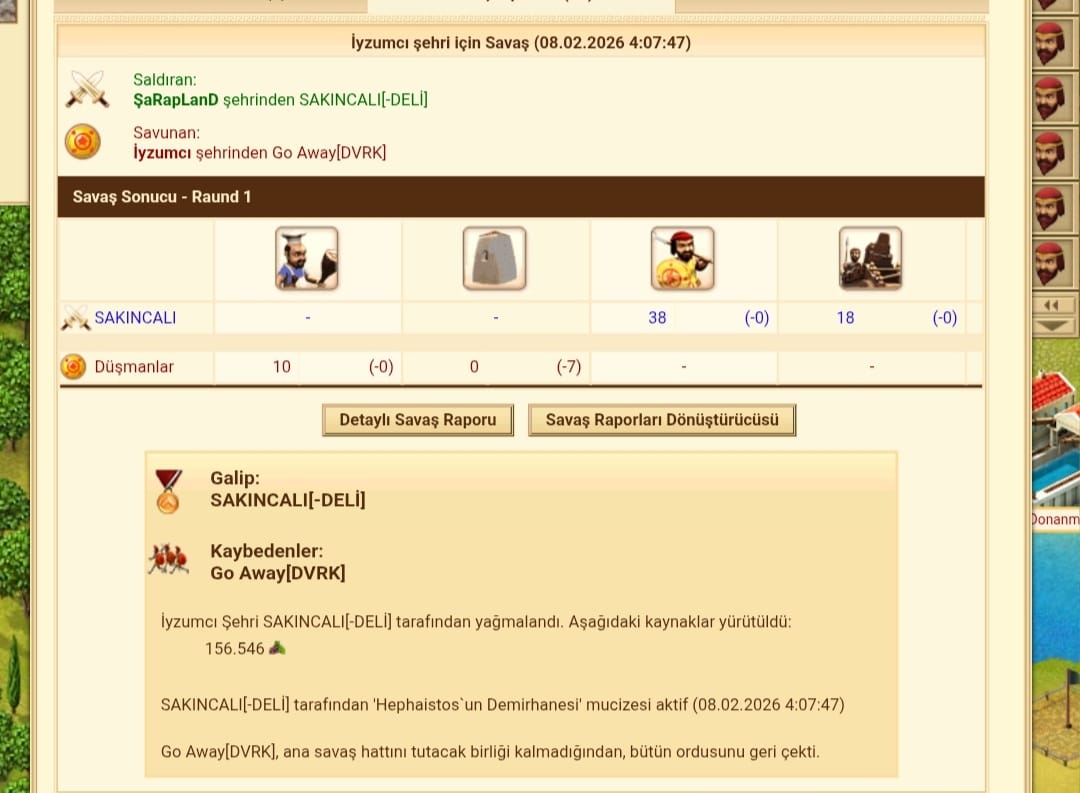Select the topmost advisor portrait in sidebar
This screenshot has width=1080, height=793.
click(x=1050, y=45)
